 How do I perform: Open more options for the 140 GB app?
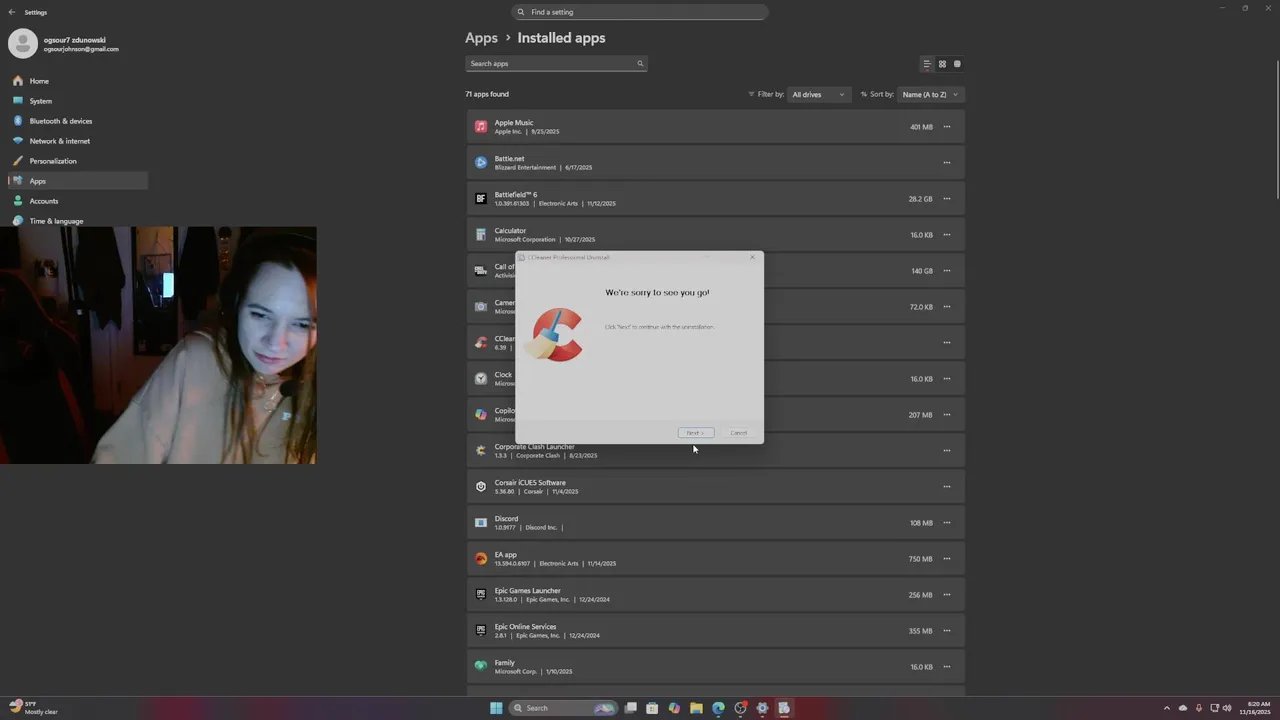tap(947, 271)
